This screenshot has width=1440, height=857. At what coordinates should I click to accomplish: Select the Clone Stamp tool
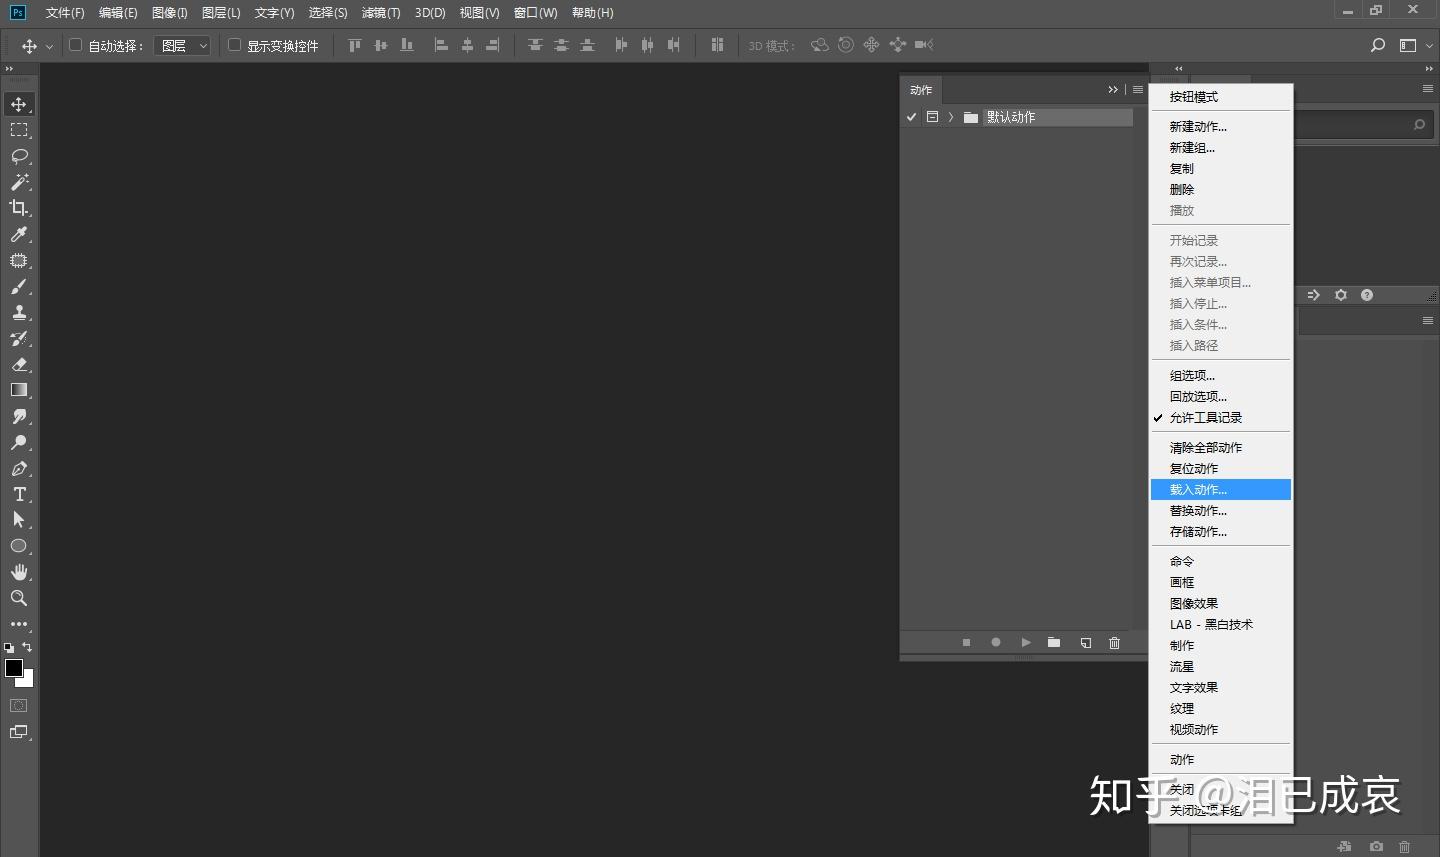19,312
